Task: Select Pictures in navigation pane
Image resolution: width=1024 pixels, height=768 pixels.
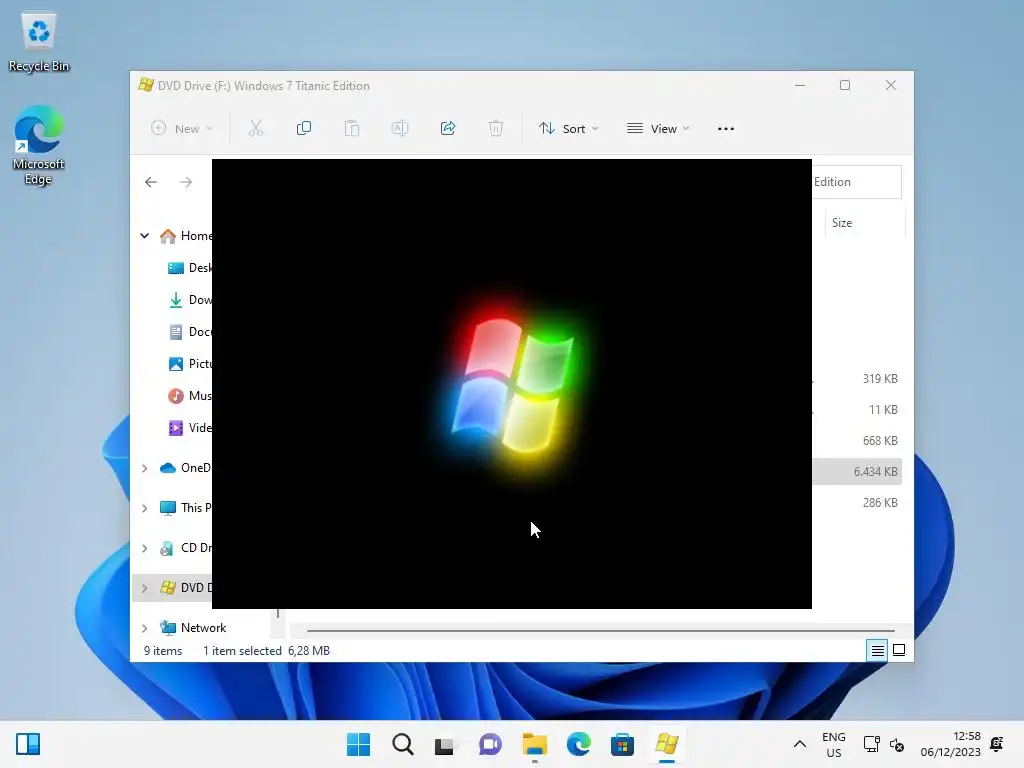Action: coord(189,364)
